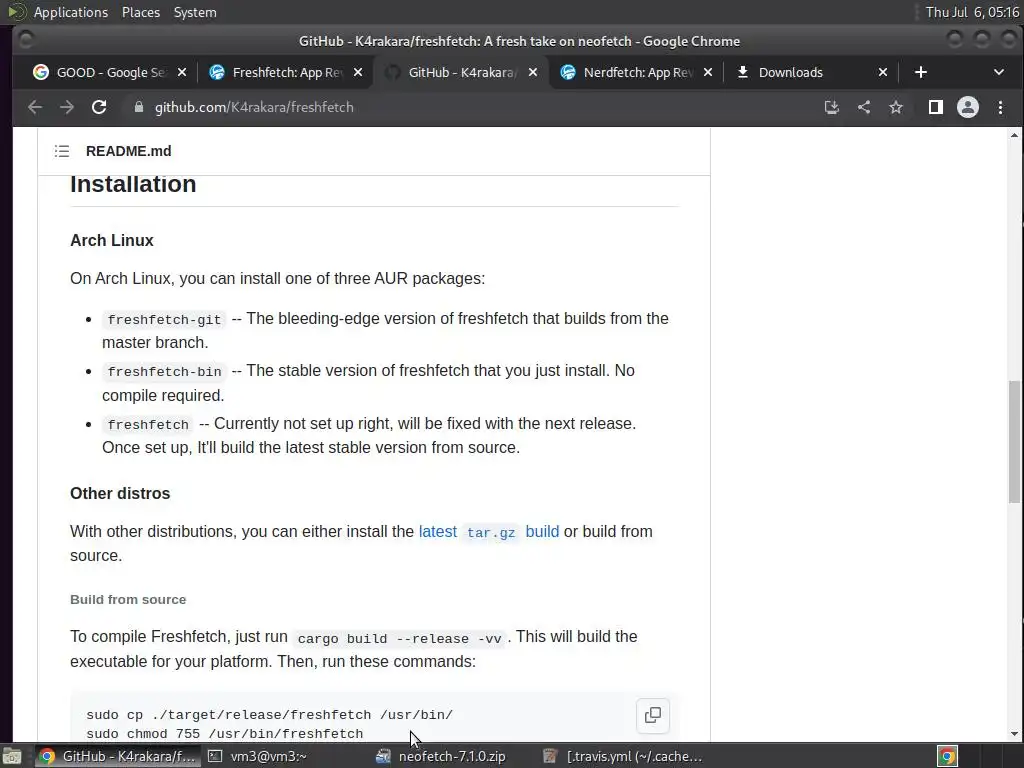
Task: Close the GOOD - Google Search tab
Action: 182,72
